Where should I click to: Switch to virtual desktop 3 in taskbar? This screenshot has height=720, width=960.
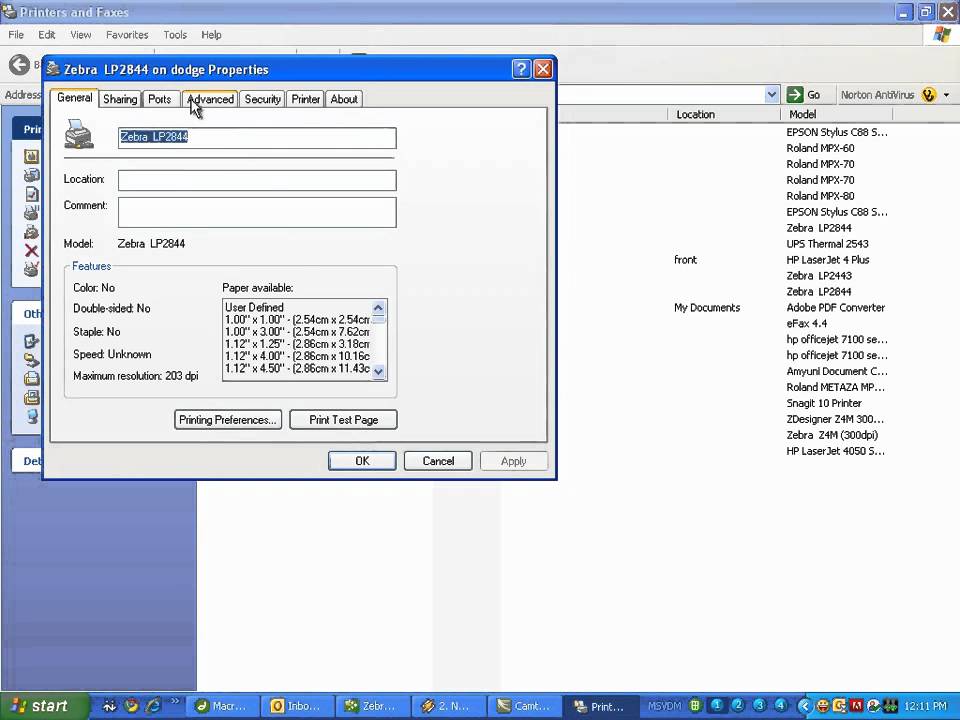coord(759,705)
